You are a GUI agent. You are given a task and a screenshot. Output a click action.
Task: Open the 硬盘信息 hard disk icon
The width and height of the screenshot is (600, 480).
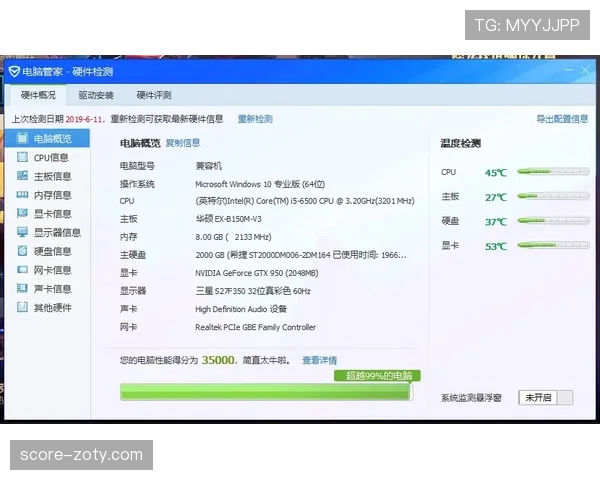pos(23,251)
